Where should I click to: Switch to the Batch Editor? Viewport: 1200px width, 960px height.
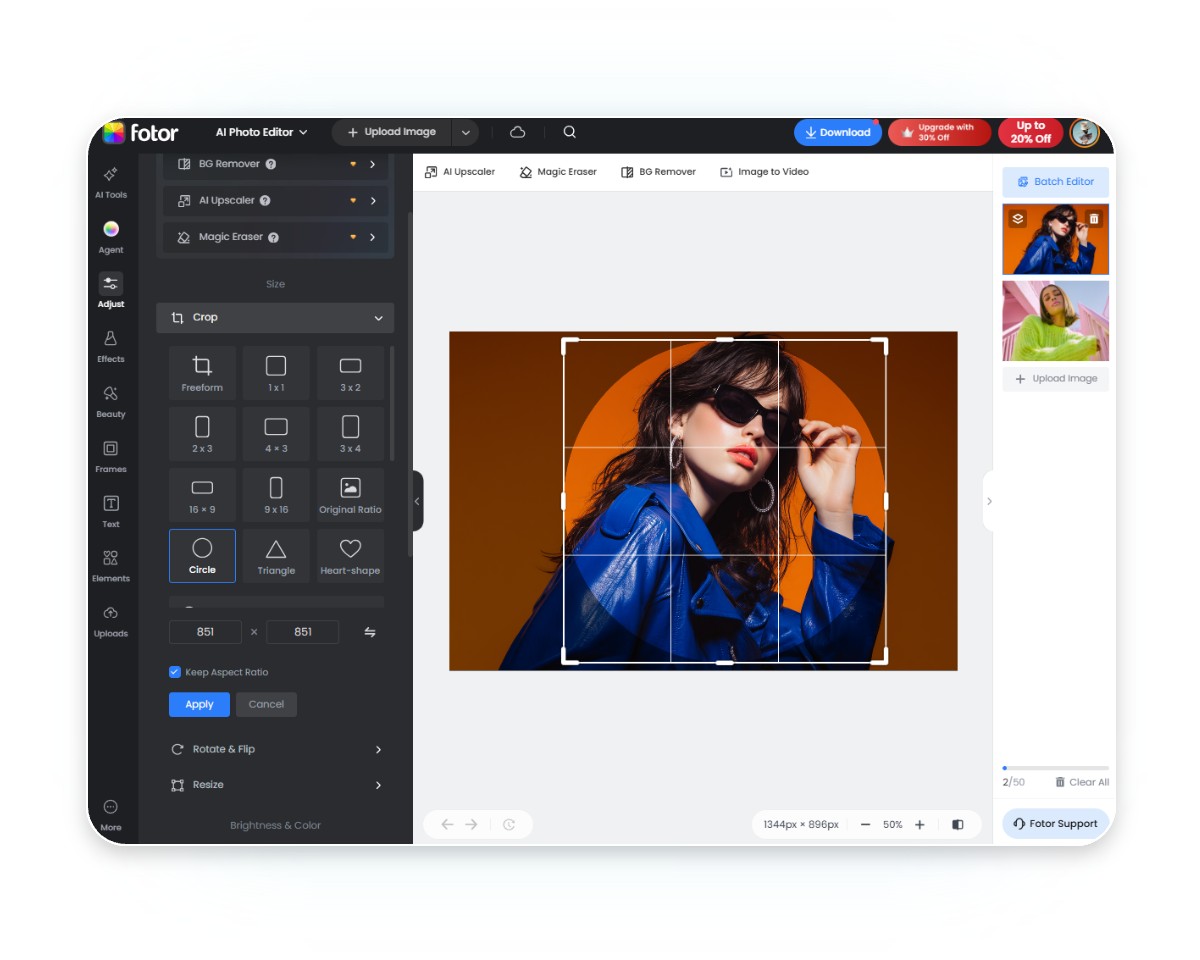[x=1055, y=181]
